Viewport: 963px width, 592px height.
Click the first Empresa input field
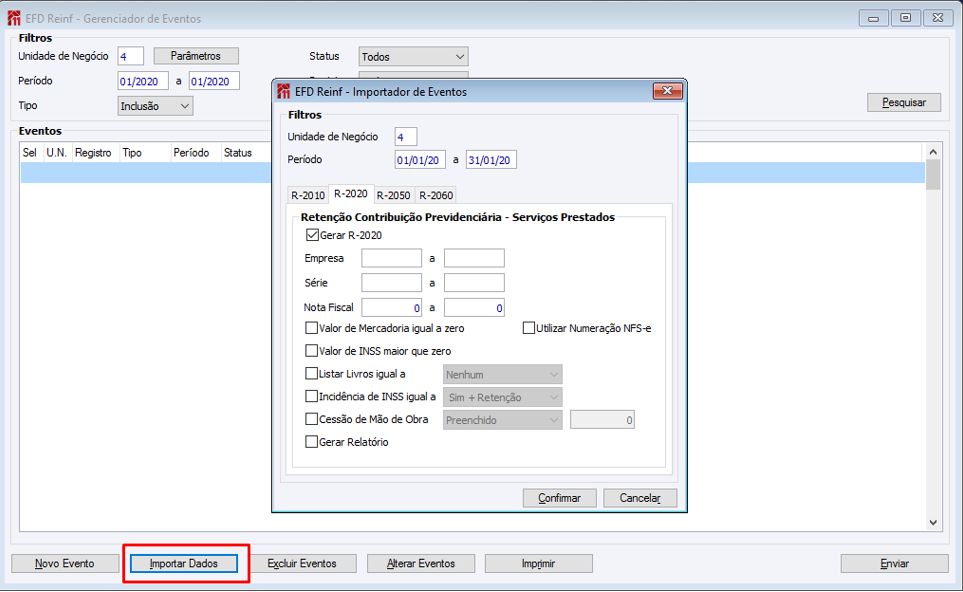click(391, 258)
